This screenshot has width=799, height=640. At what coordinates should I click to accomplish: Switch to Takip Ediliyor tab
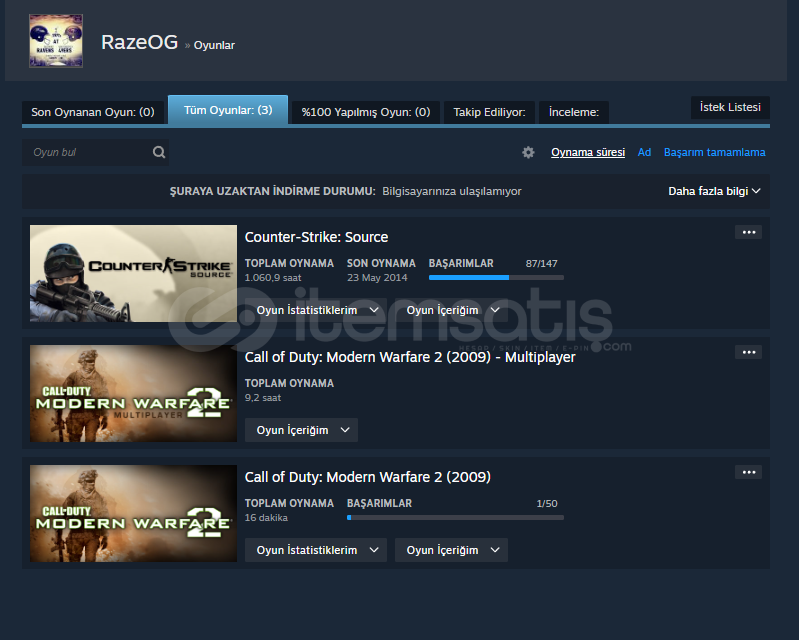click(x=489, y=112)
